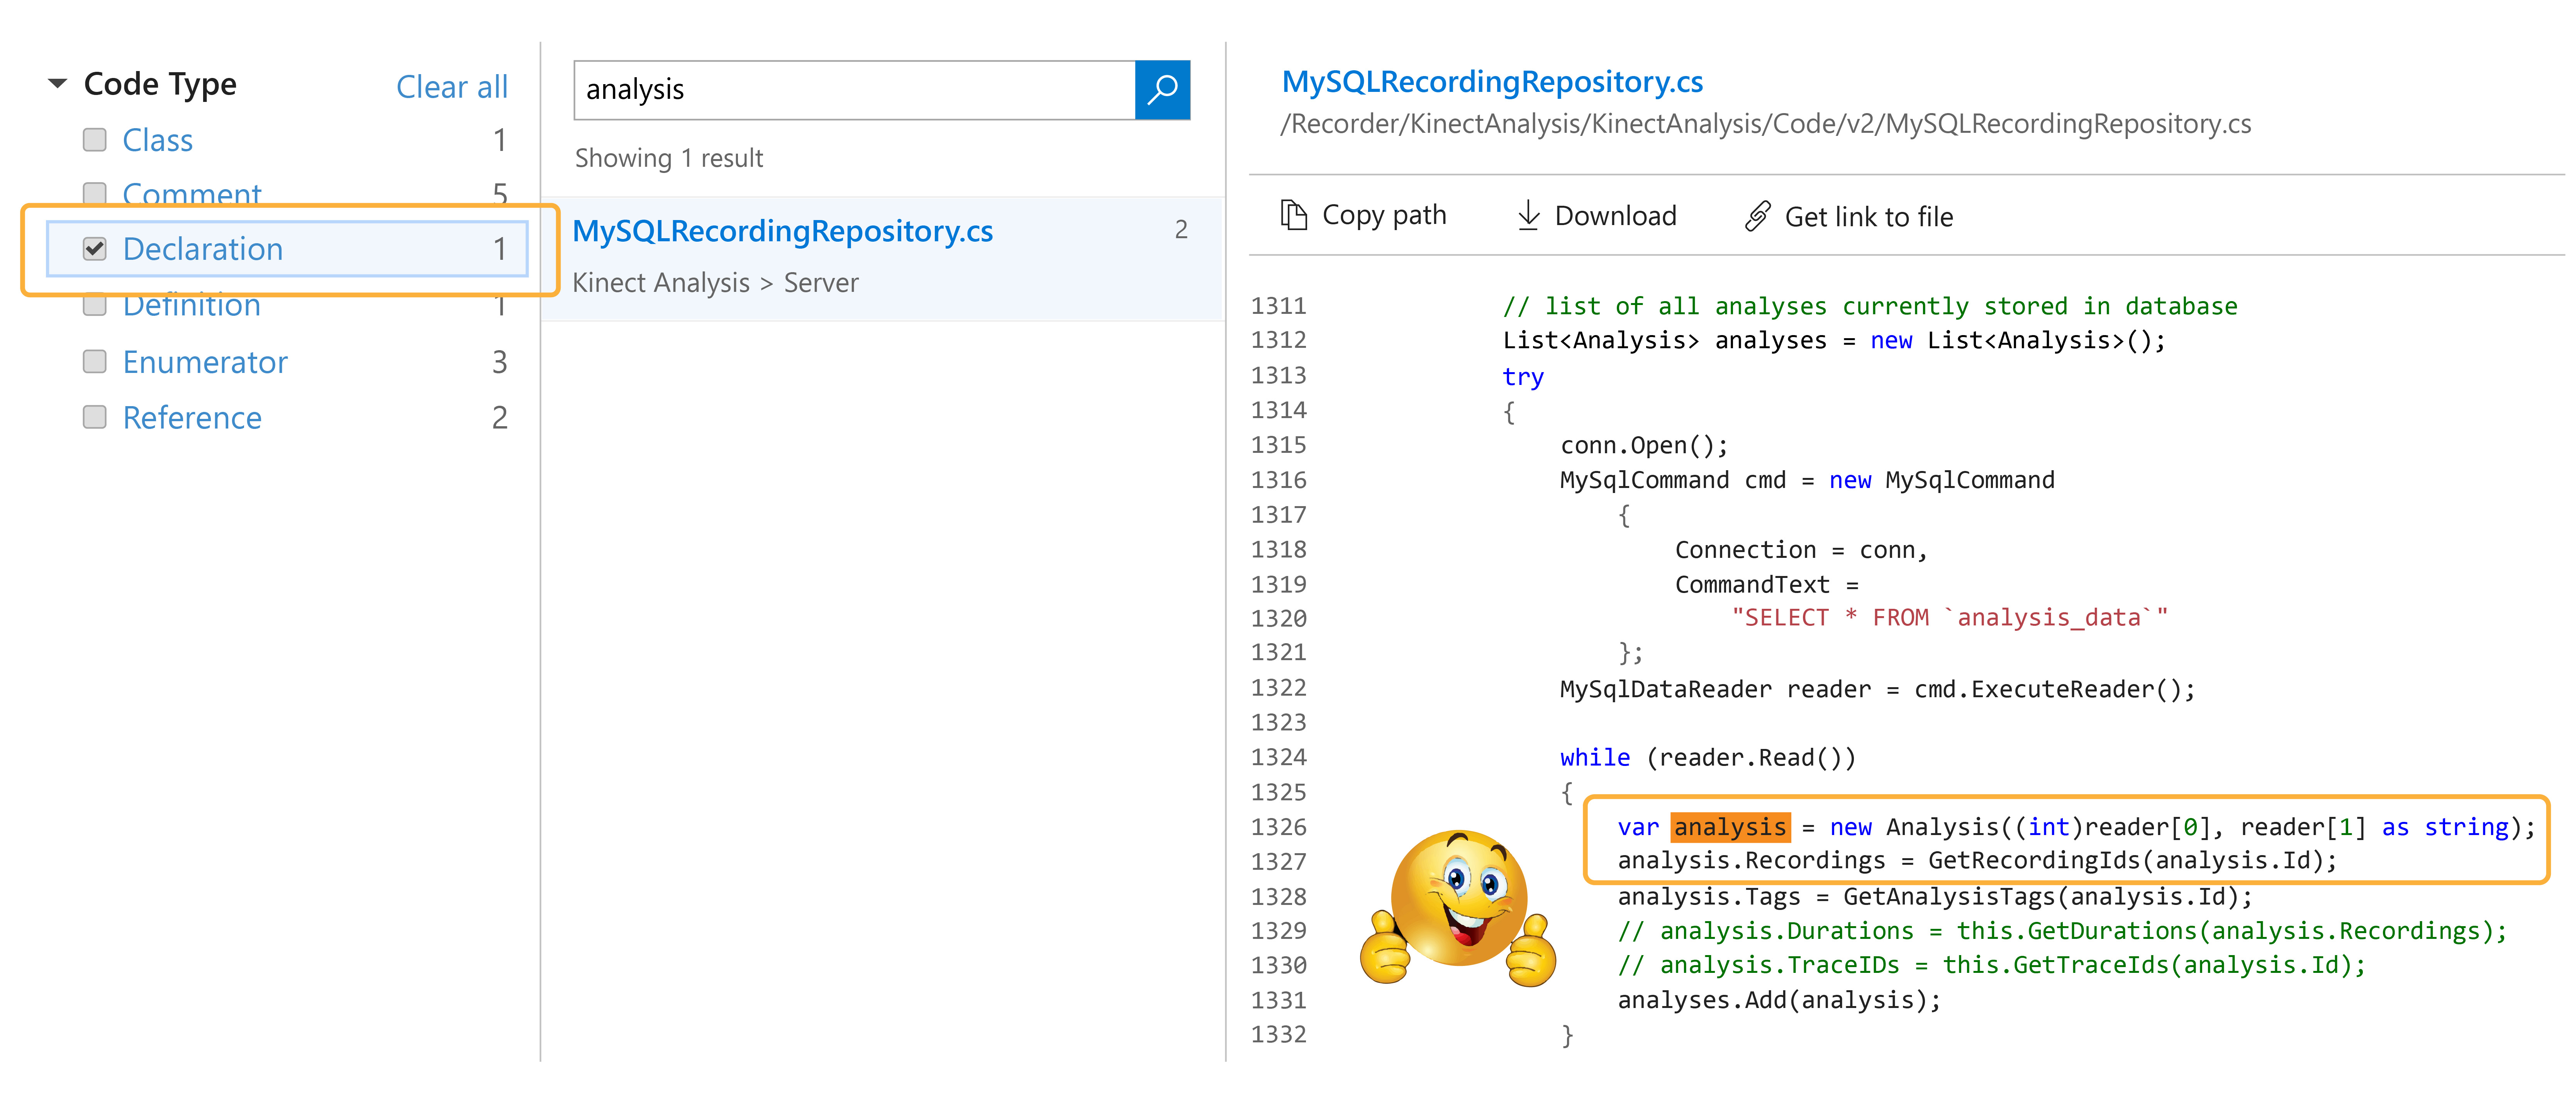Click the SELECT * FROM analysis_data string
Screen dimensions: 2576x1113
1950,618
